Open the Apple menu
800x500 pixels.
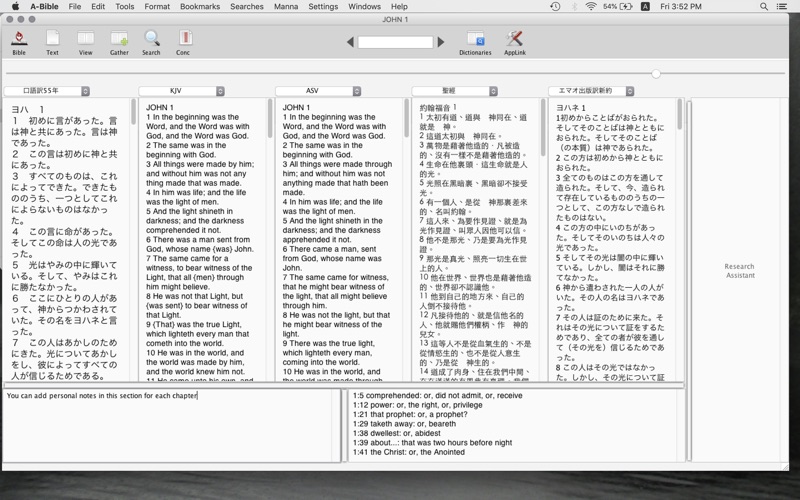pyautogui.click(x=15, y=7)
